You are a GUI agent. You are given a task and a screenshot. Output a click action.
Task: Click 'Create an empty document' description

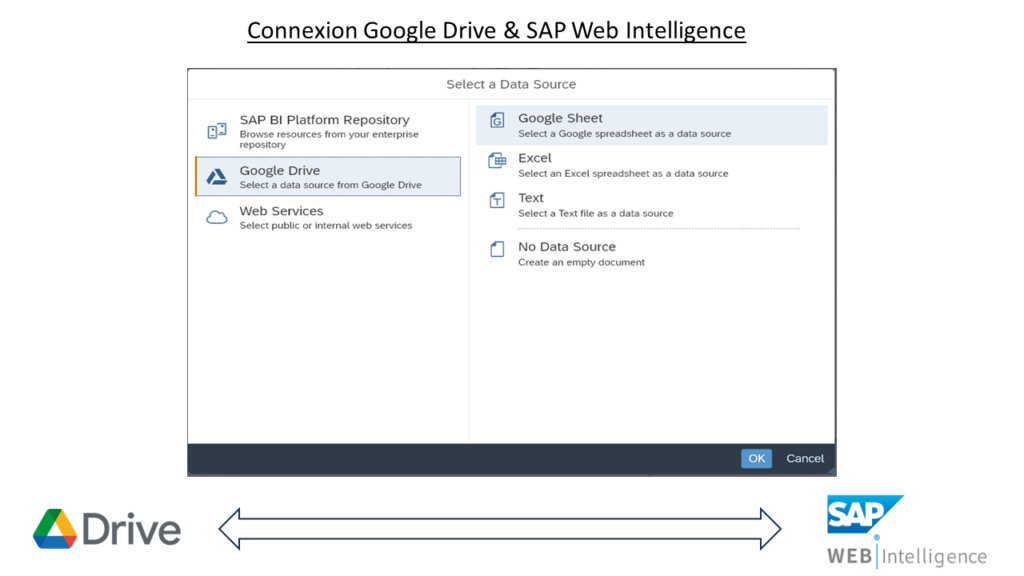click(581, 262)
